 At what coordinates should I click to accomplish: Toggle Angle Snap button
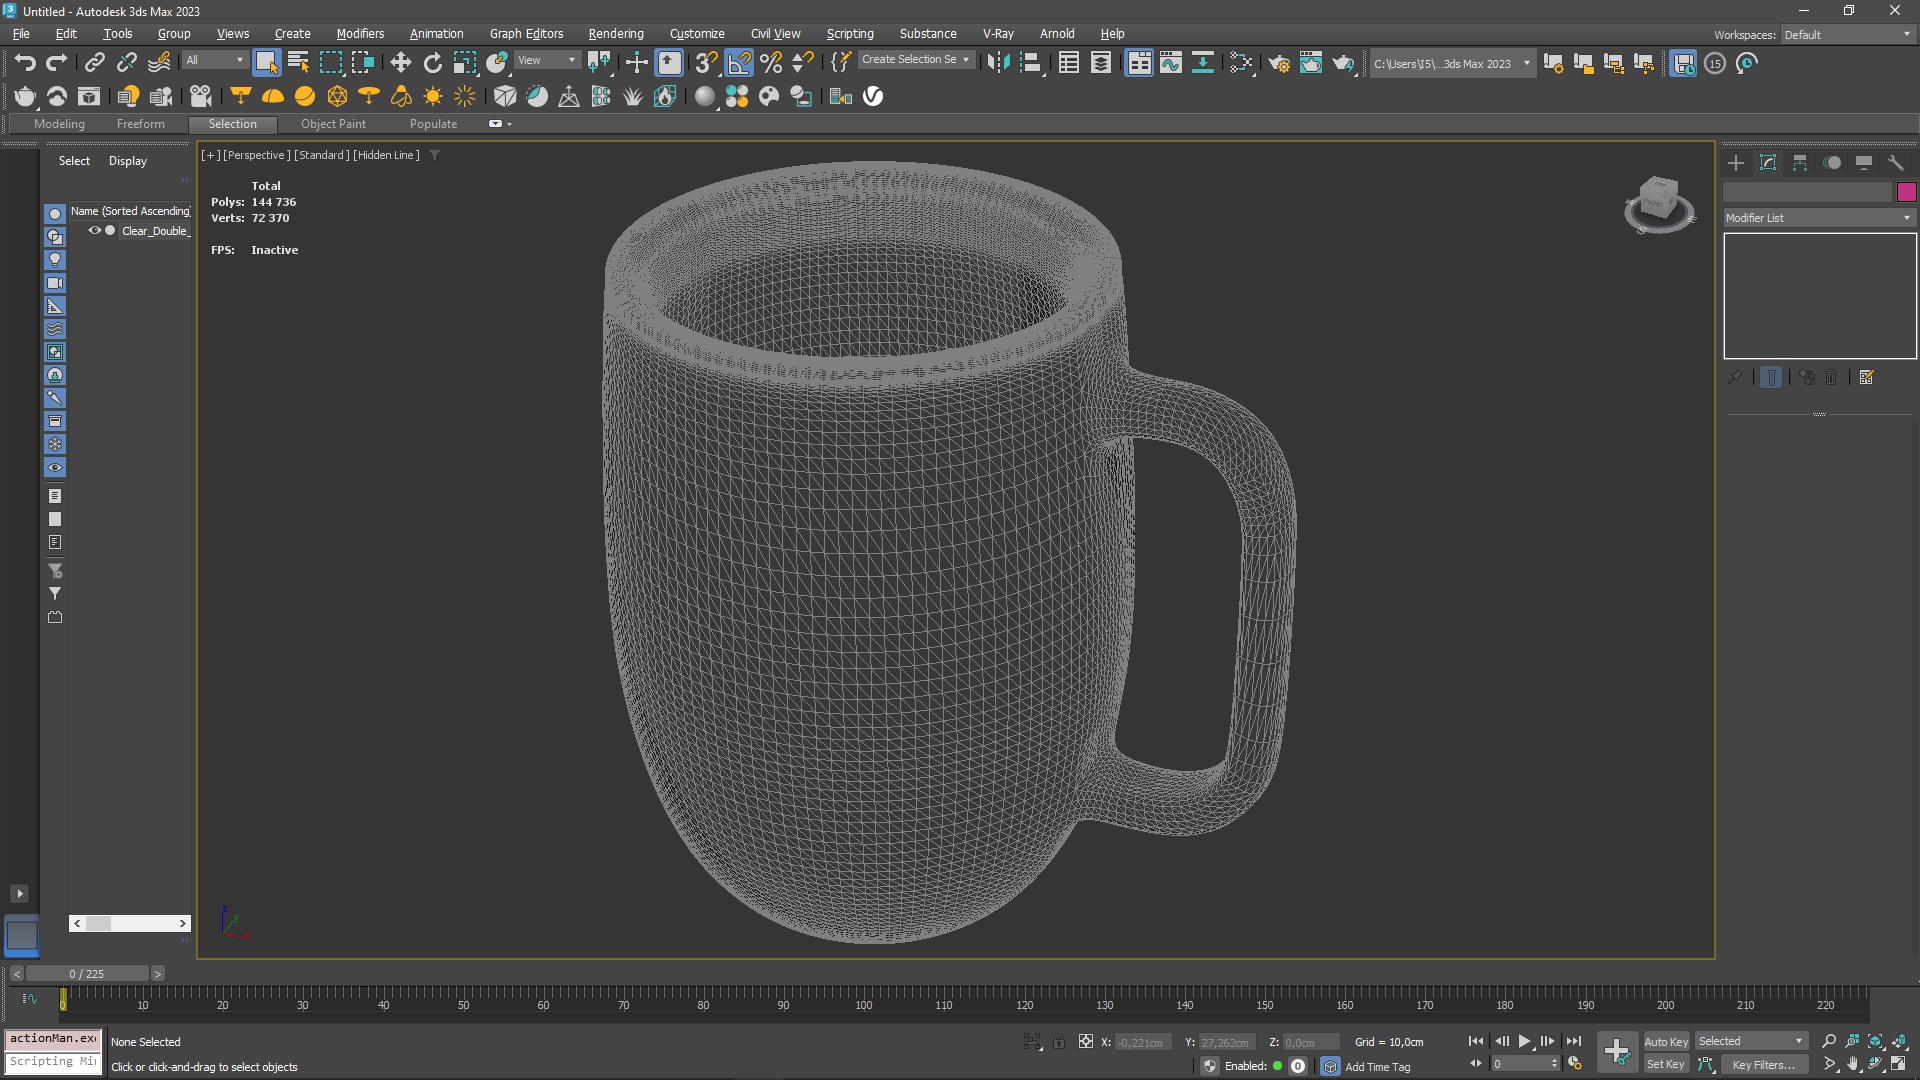(x=739, y=63)
